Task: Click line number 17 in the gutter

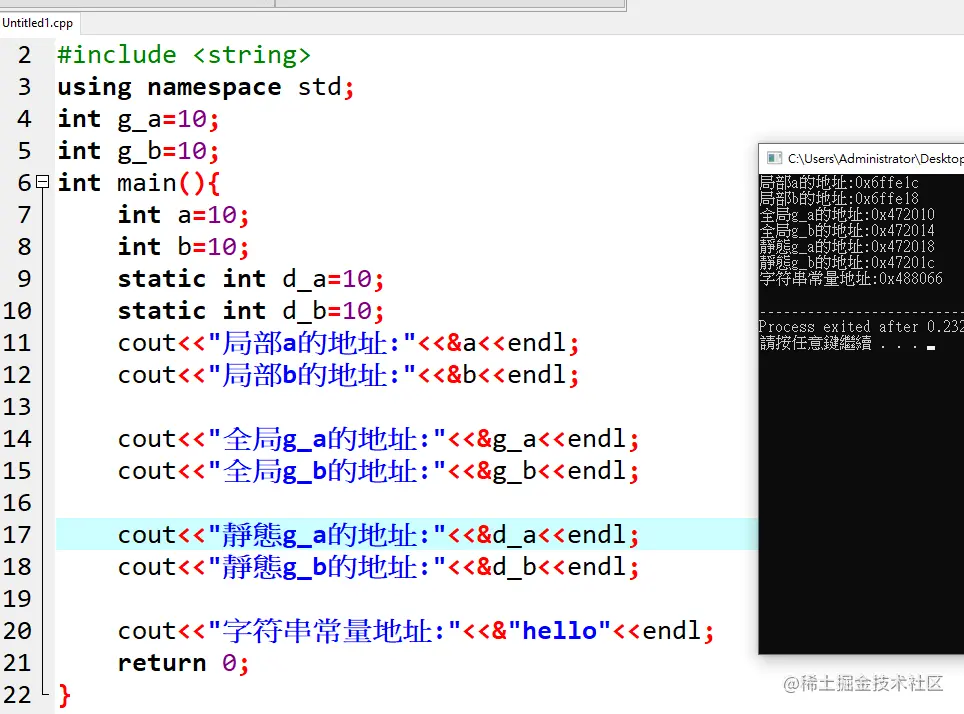Action: pyautogui.click(x=17, y=534)
